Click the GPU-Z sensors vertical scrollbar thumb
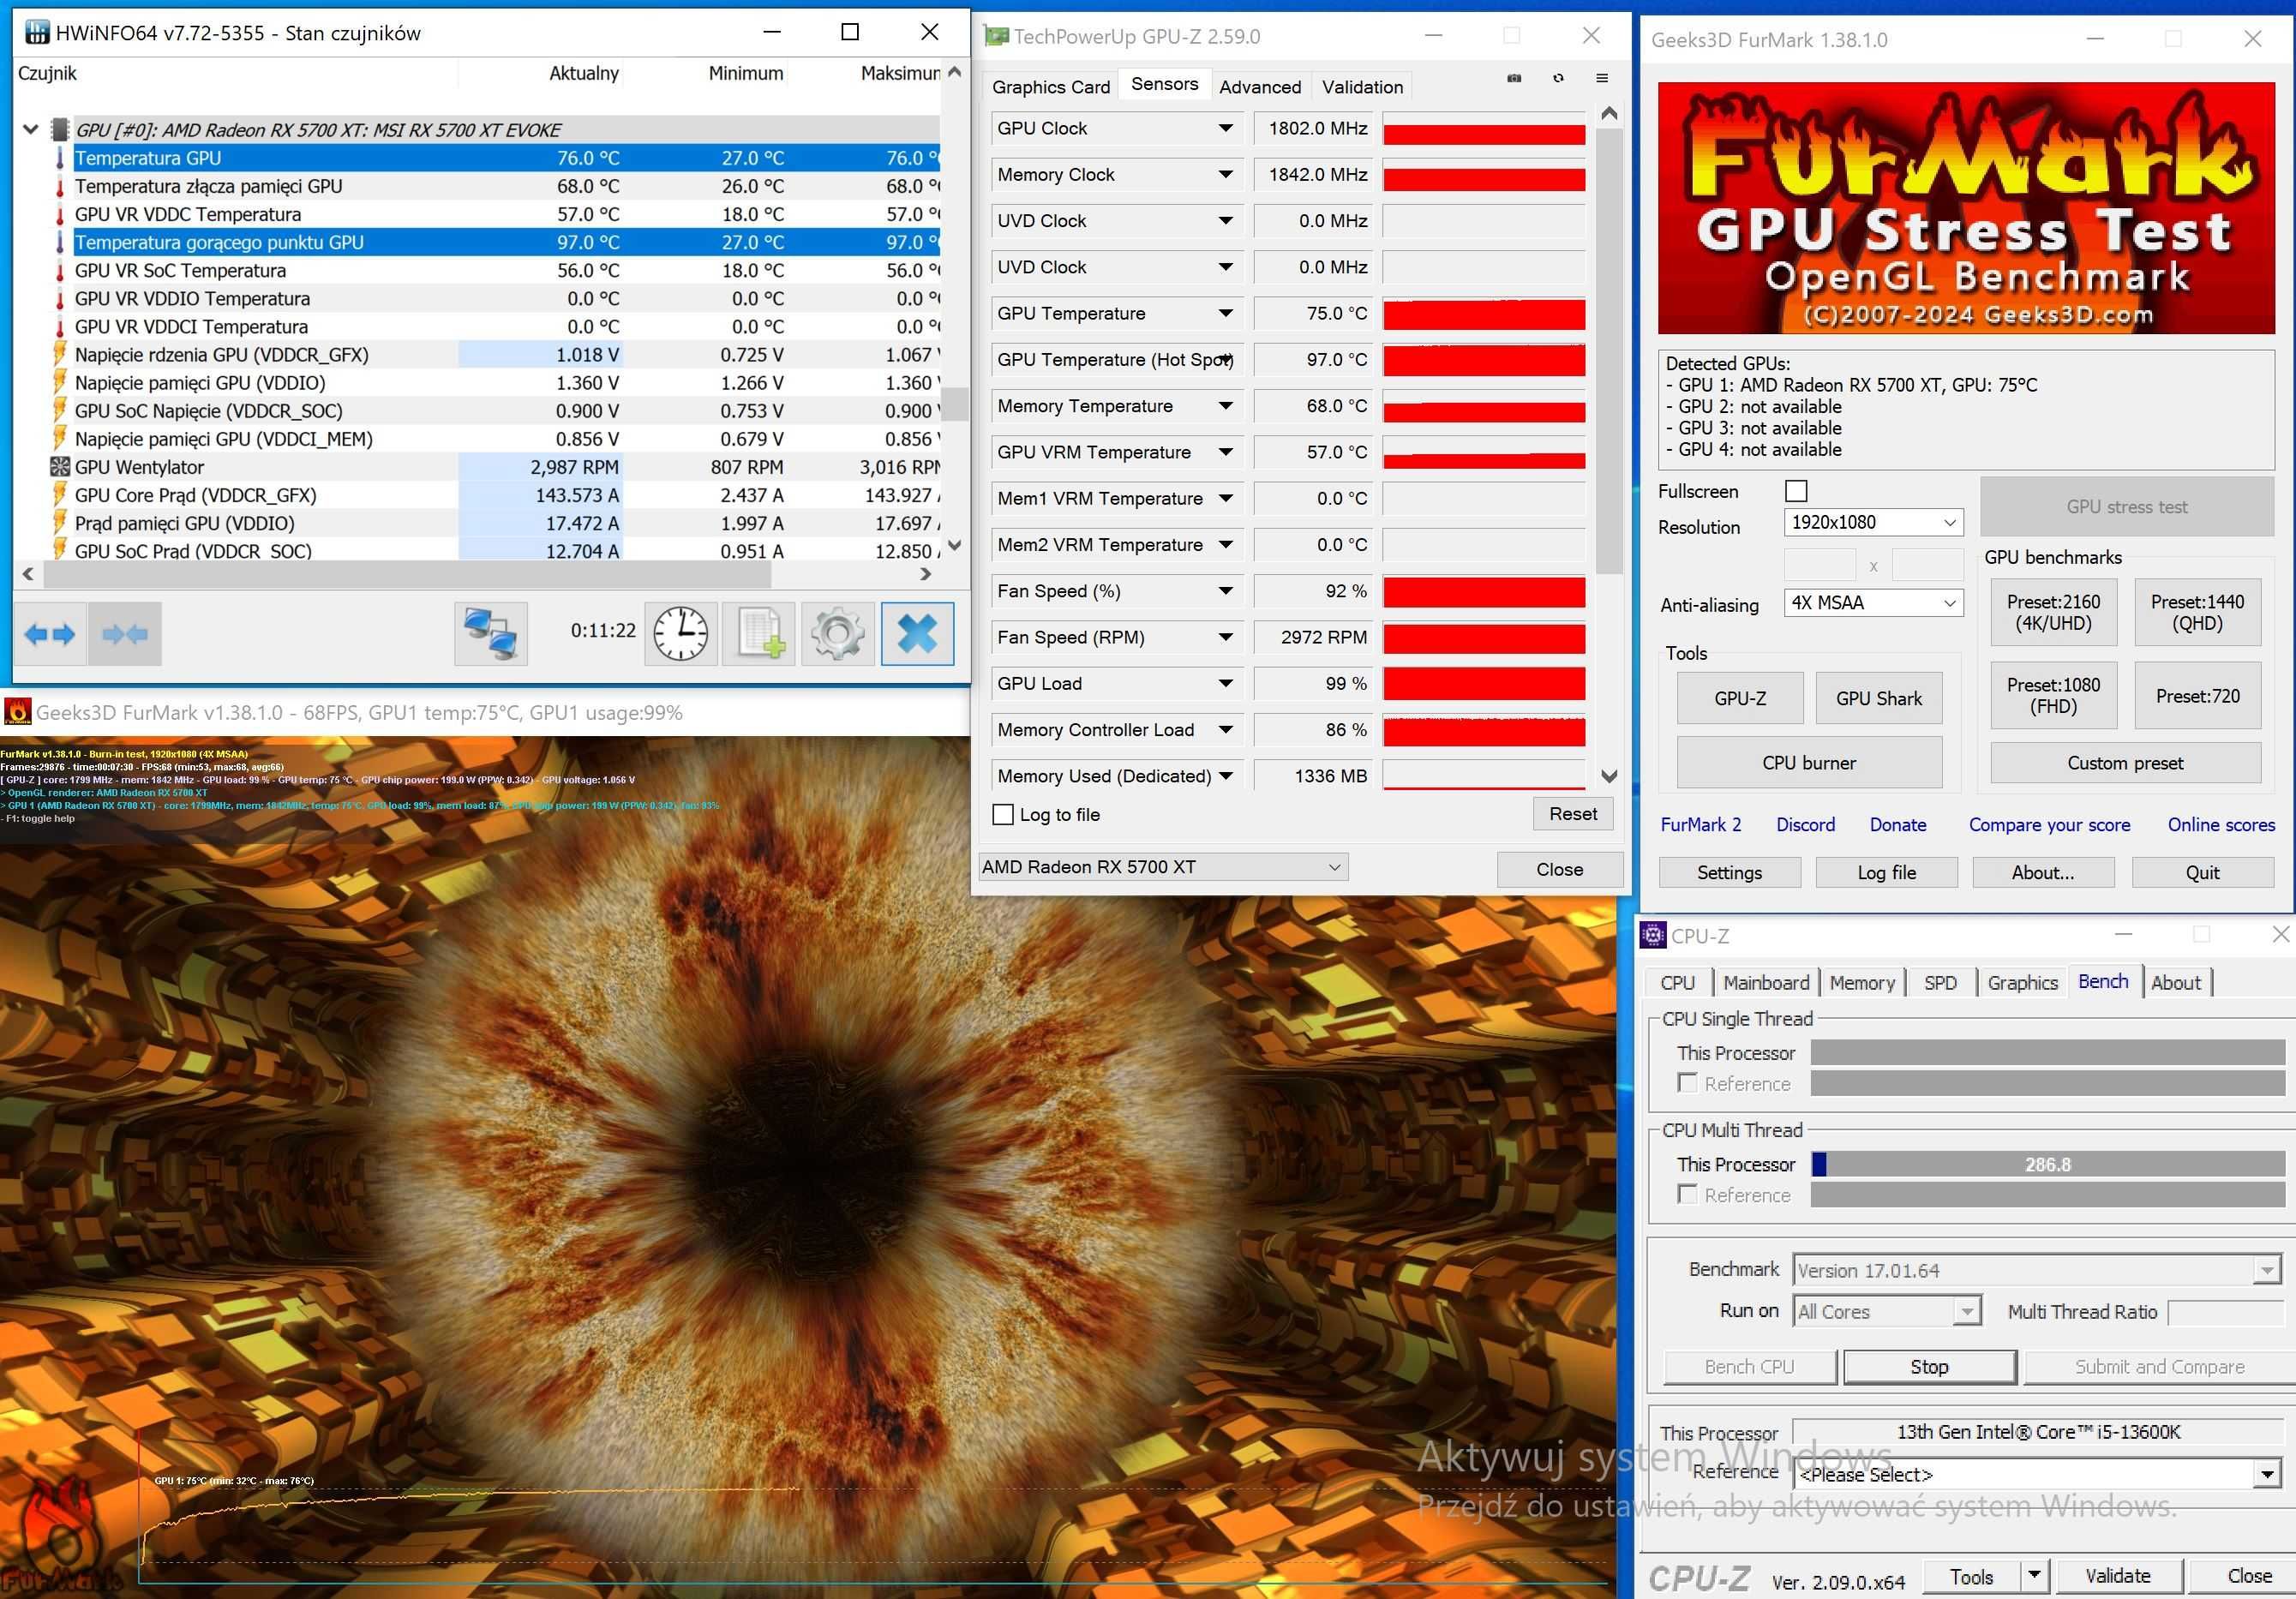The image size is (2296, 1599). tap(1608, 350)
